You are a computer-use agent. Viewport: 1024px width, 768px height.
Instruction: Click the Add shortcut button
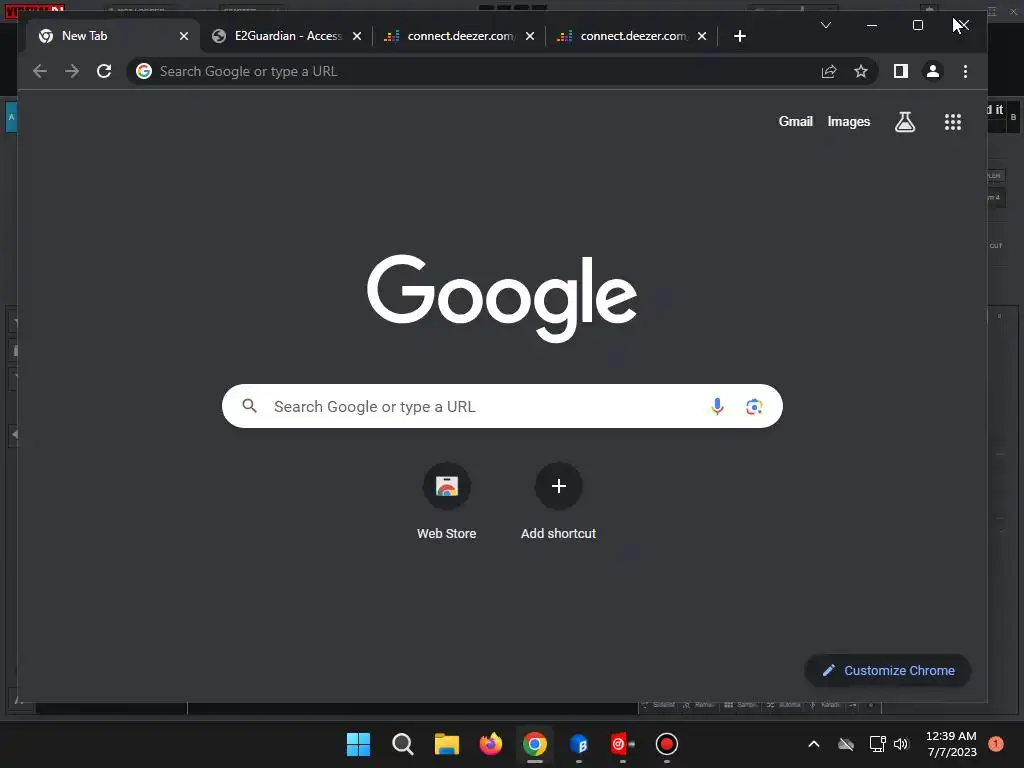558,502
